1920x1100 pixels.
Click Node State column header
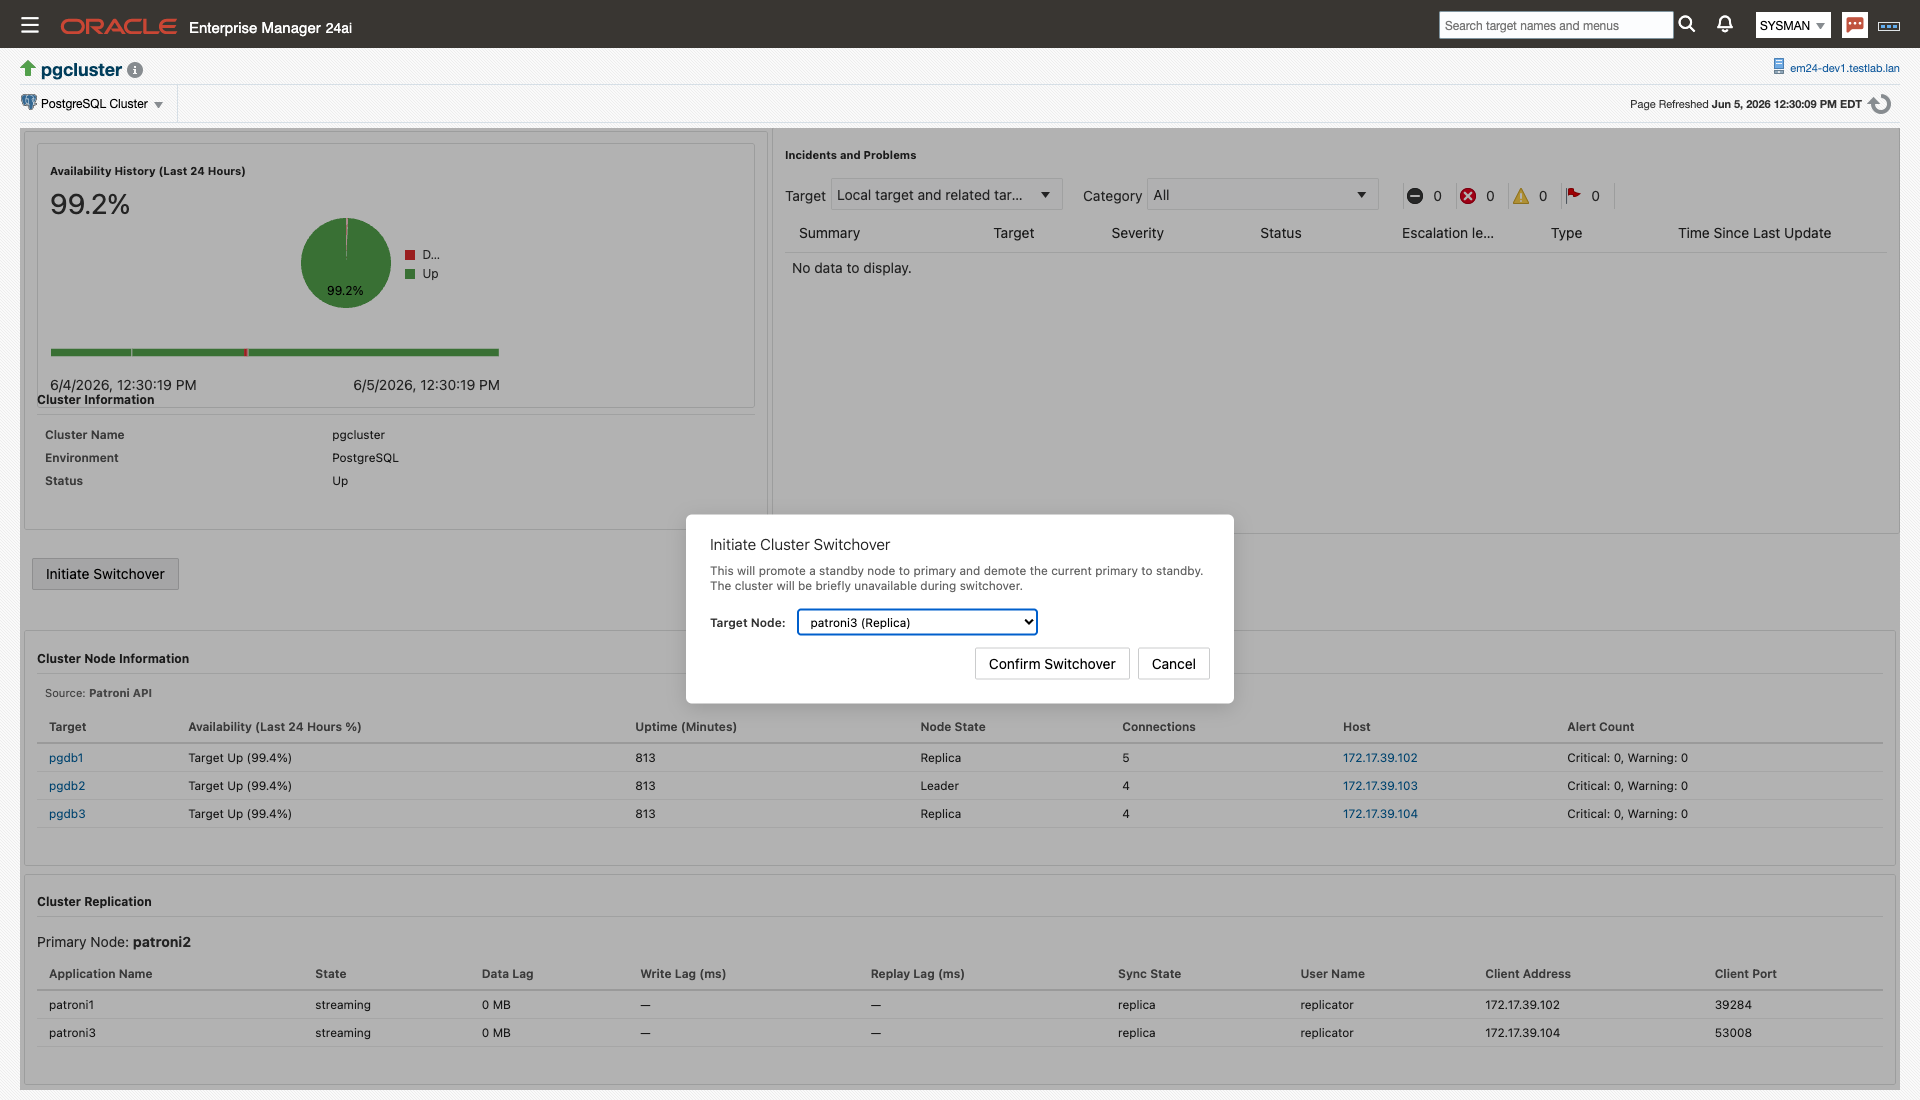pos(952,727)
